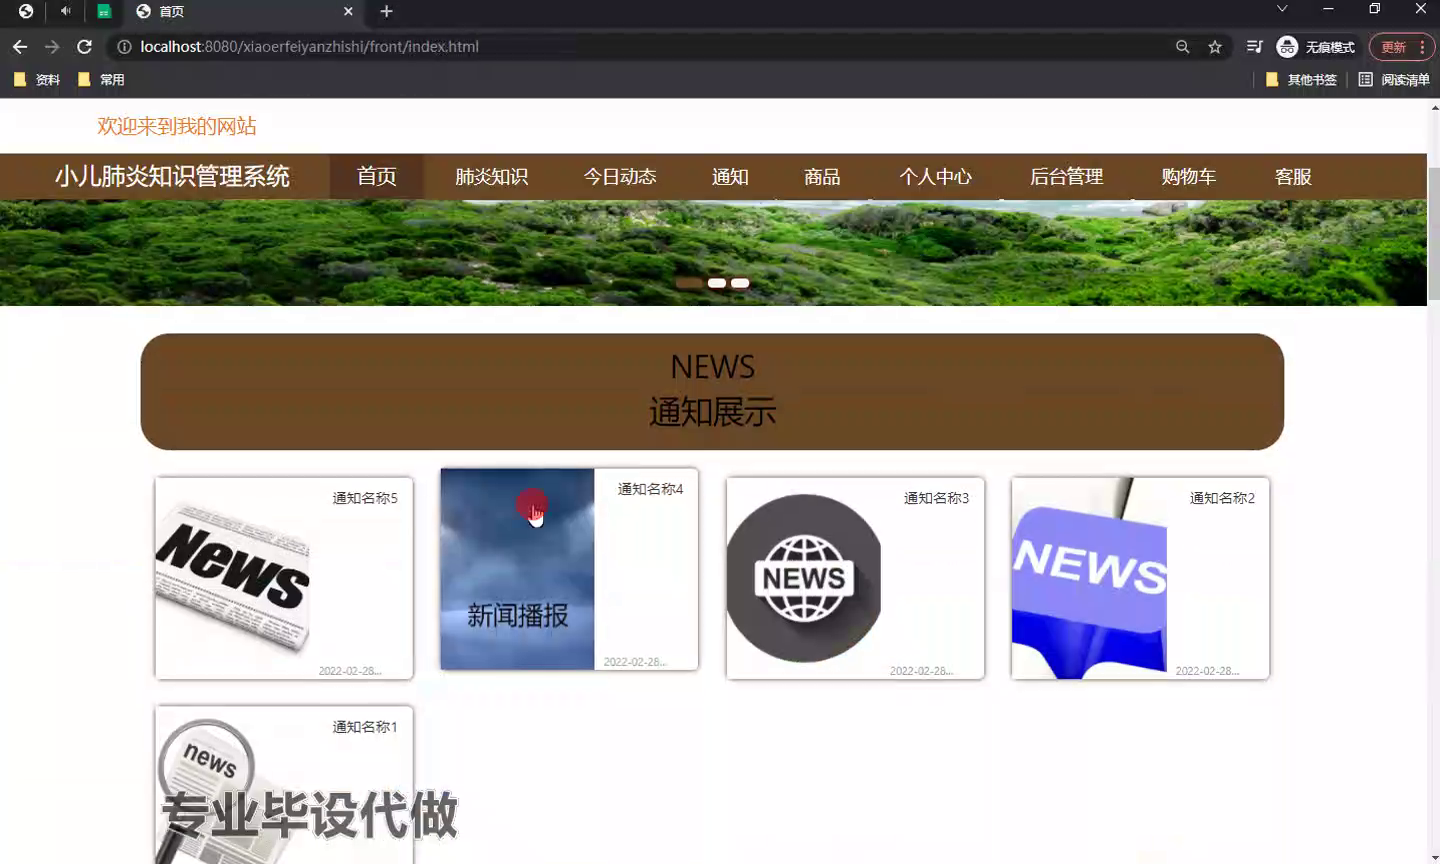Click the 通知名称1 title text
Viewport: 1440px width, 864px height.
(x=365, y=727)
